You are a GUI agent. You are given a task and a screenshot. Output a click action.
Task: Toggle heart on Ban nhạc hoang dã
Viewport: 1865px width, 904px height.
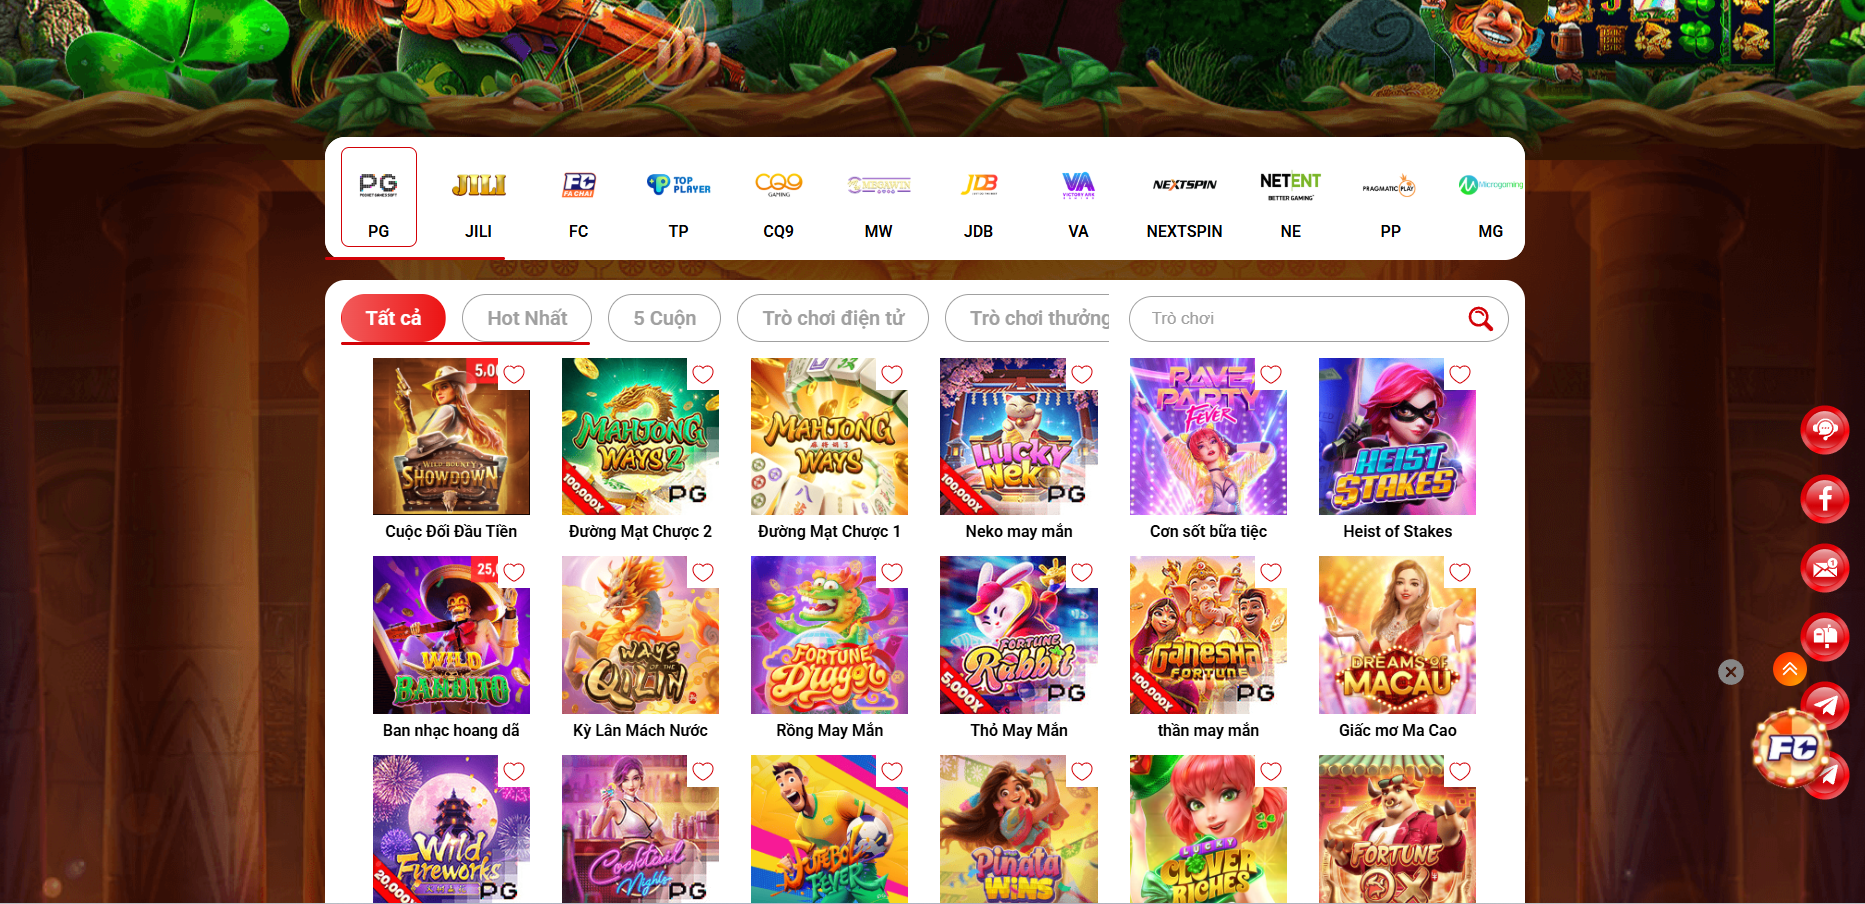tap(514, 572)
